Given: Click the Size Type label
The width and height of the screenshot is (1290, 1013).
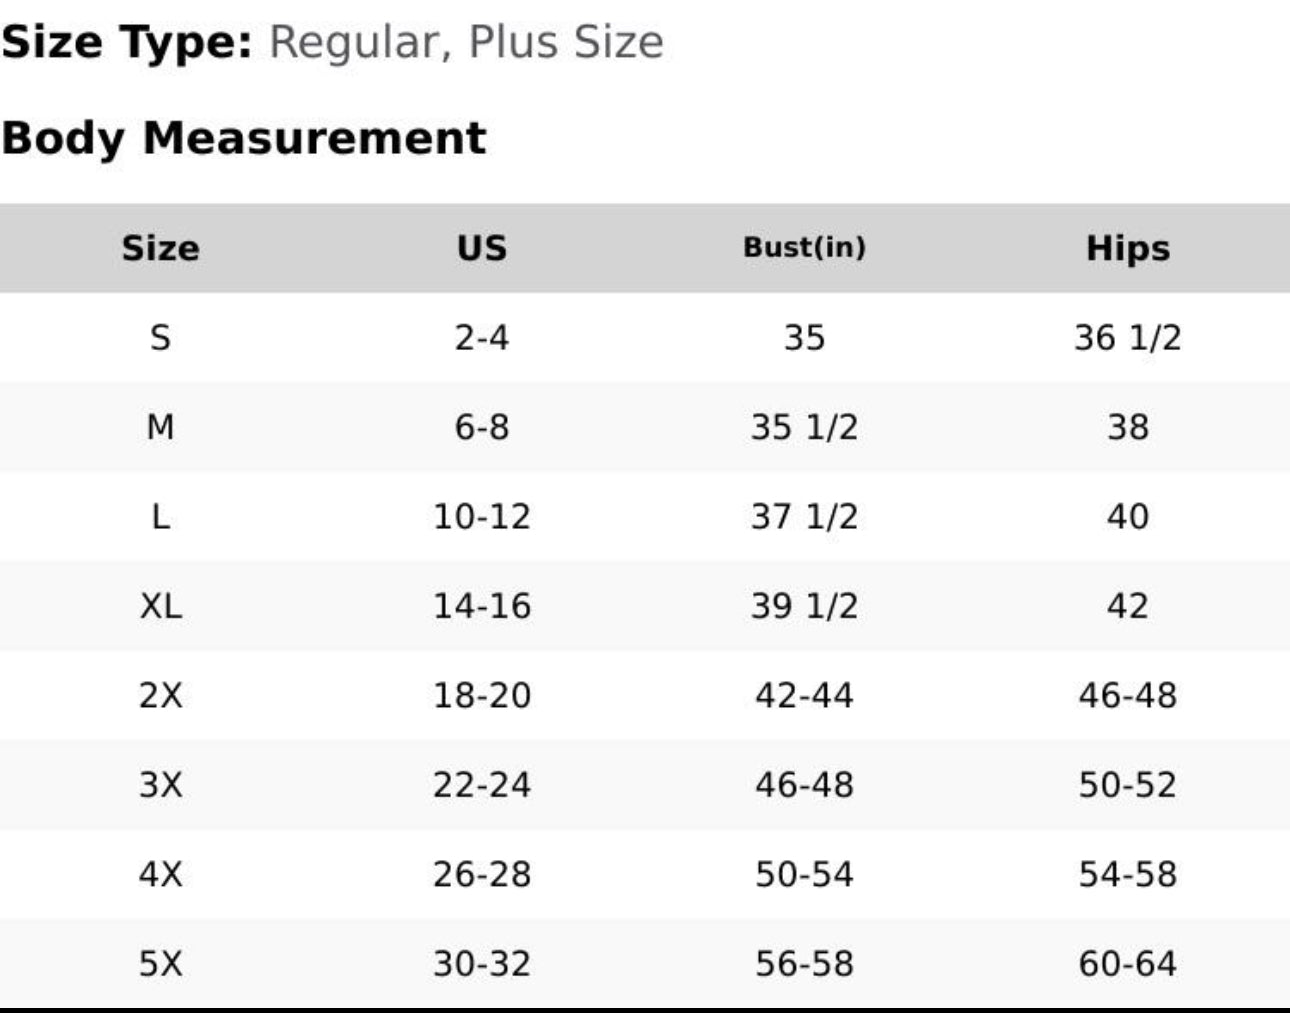Looking at the screenshot, I should [x=127, y=42].
